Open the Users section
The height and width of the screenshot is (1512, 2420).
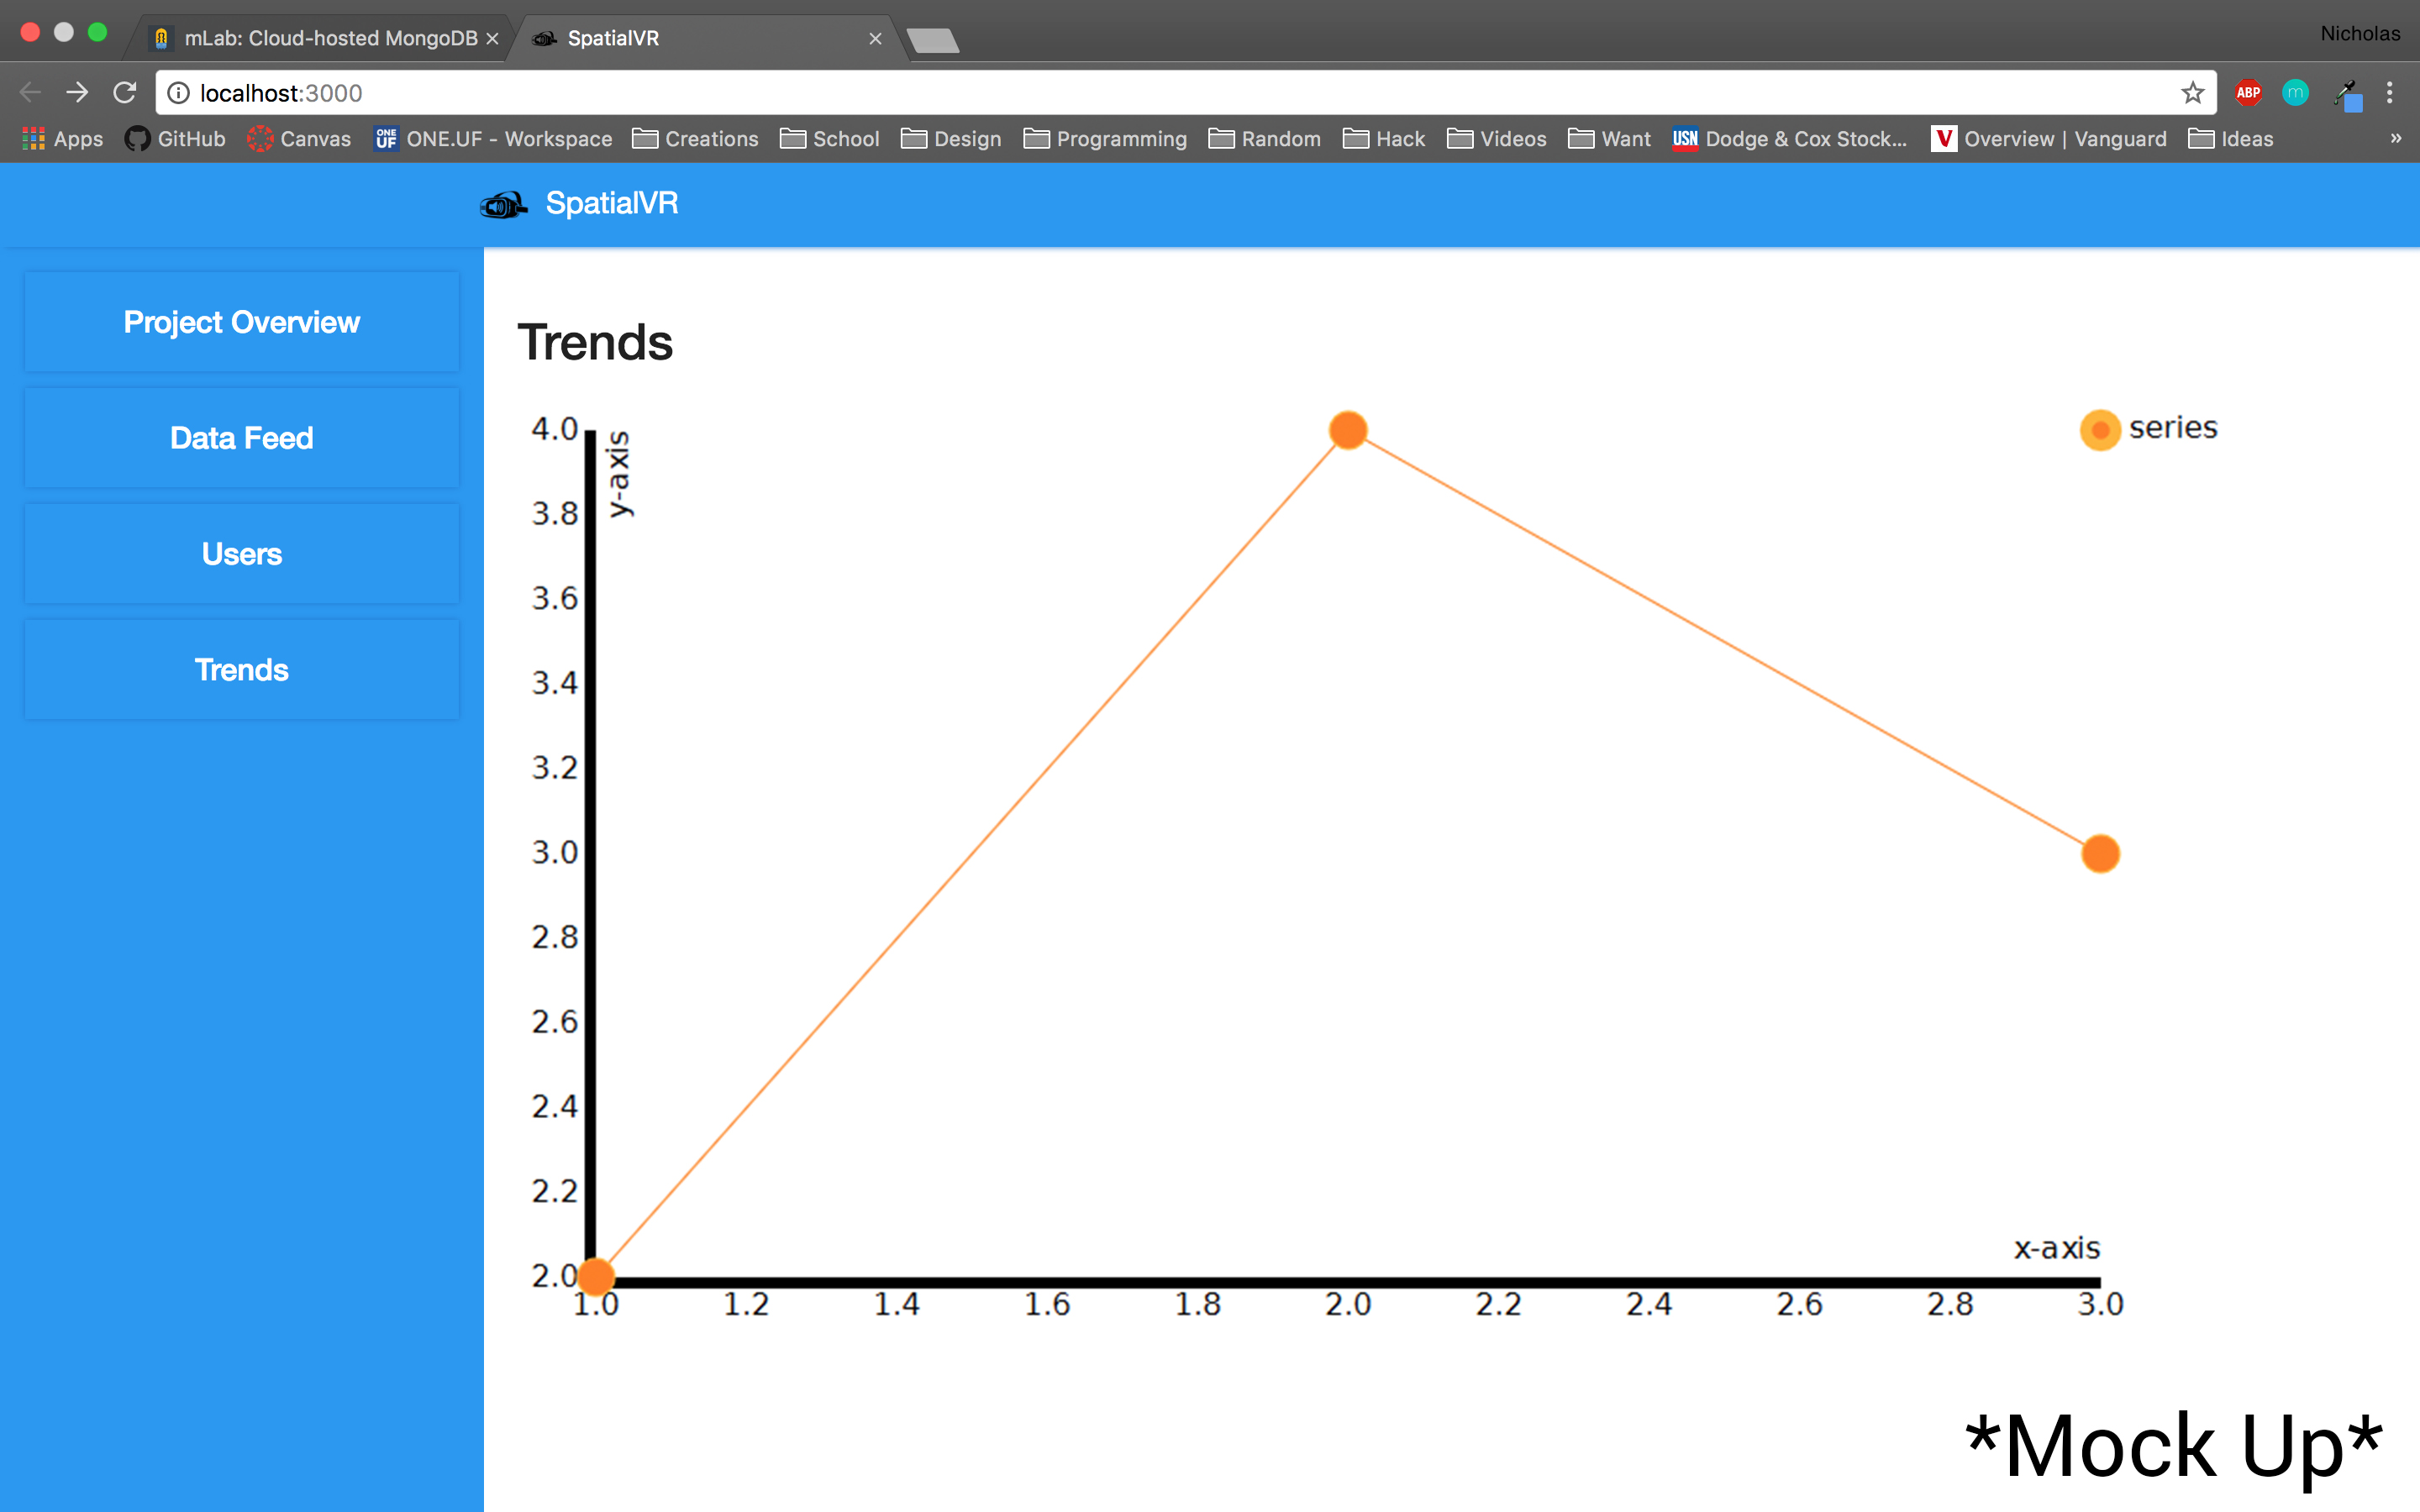click(242, 554)
